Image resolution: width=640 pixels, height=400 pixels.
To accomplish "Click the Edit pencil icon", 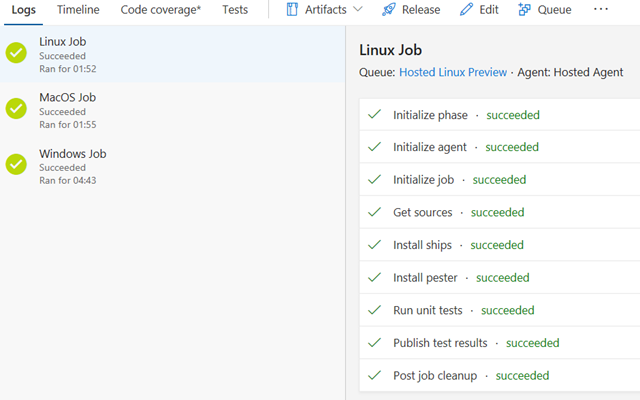I will click(x=466, y=10).
